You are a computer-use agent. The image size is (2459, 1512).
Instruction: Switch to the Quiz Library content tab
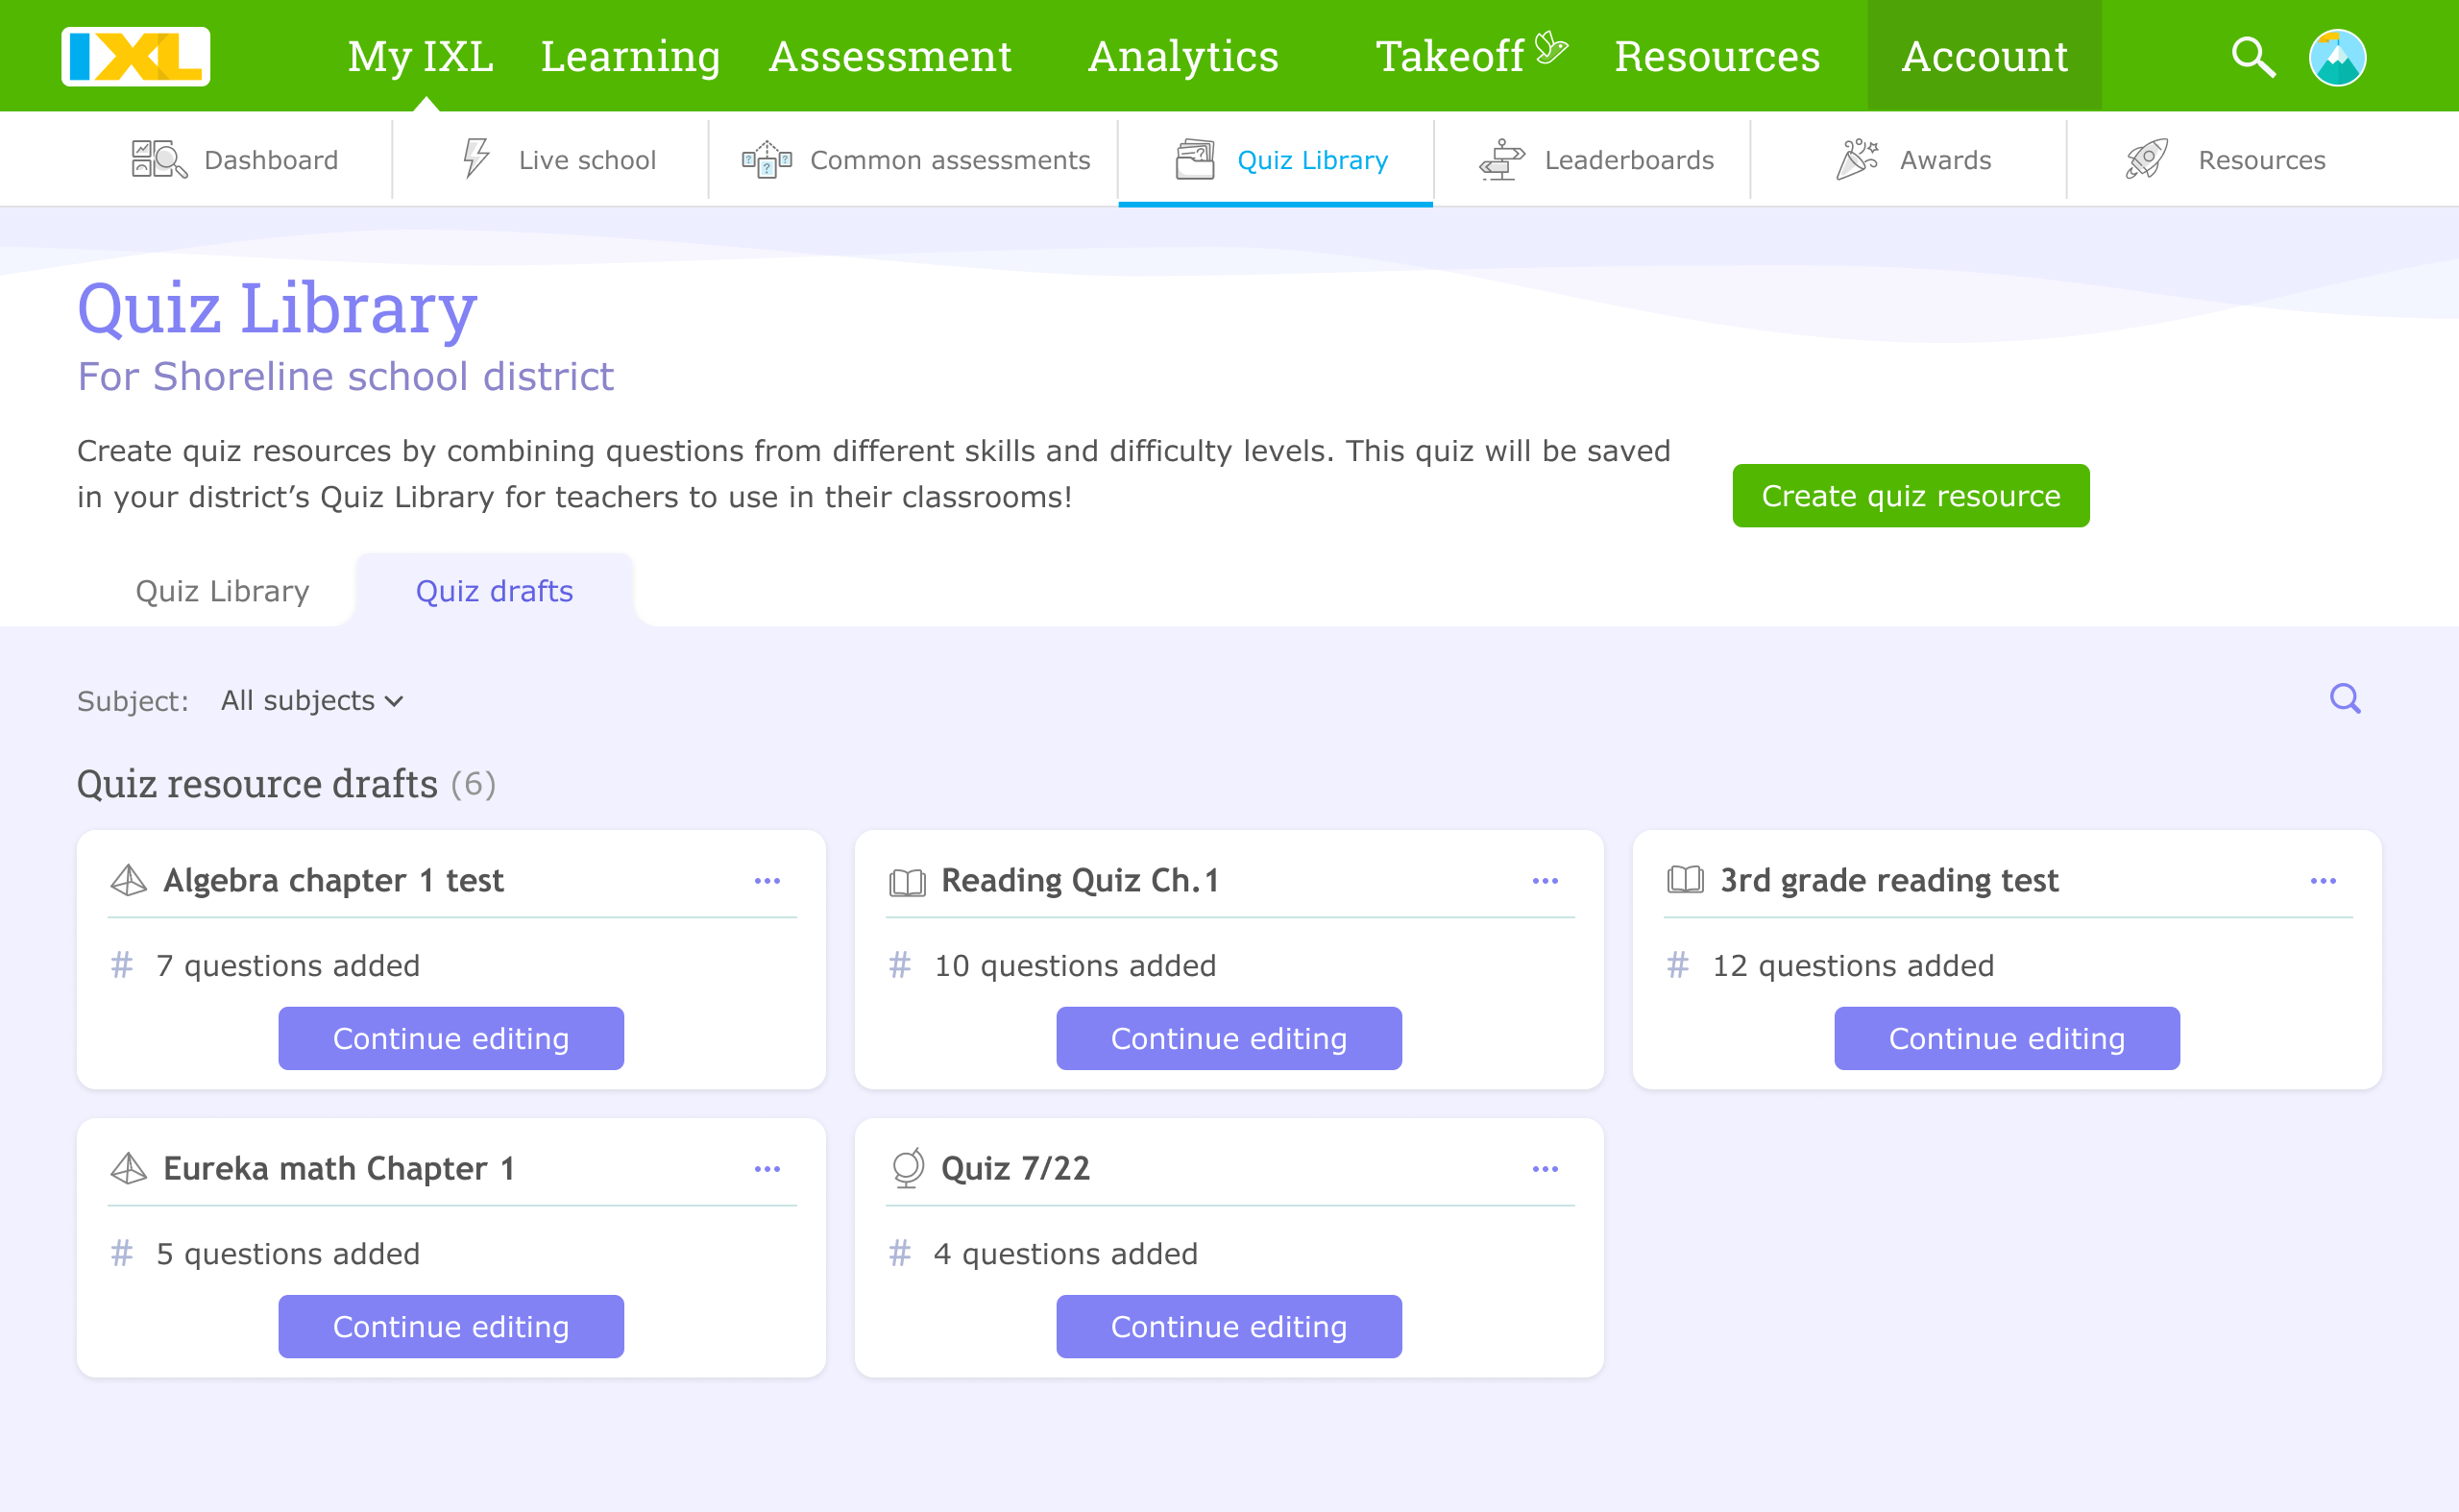(x=222, y=591)
